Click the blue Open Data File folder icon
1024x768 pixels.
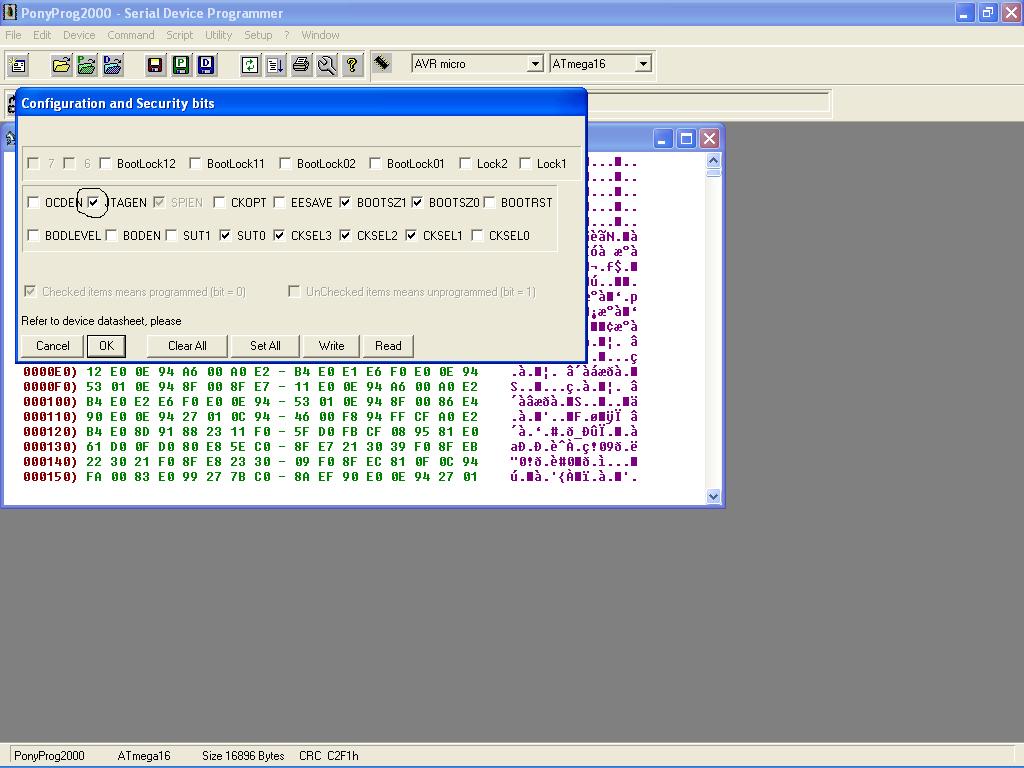click(x=112, y=65)
